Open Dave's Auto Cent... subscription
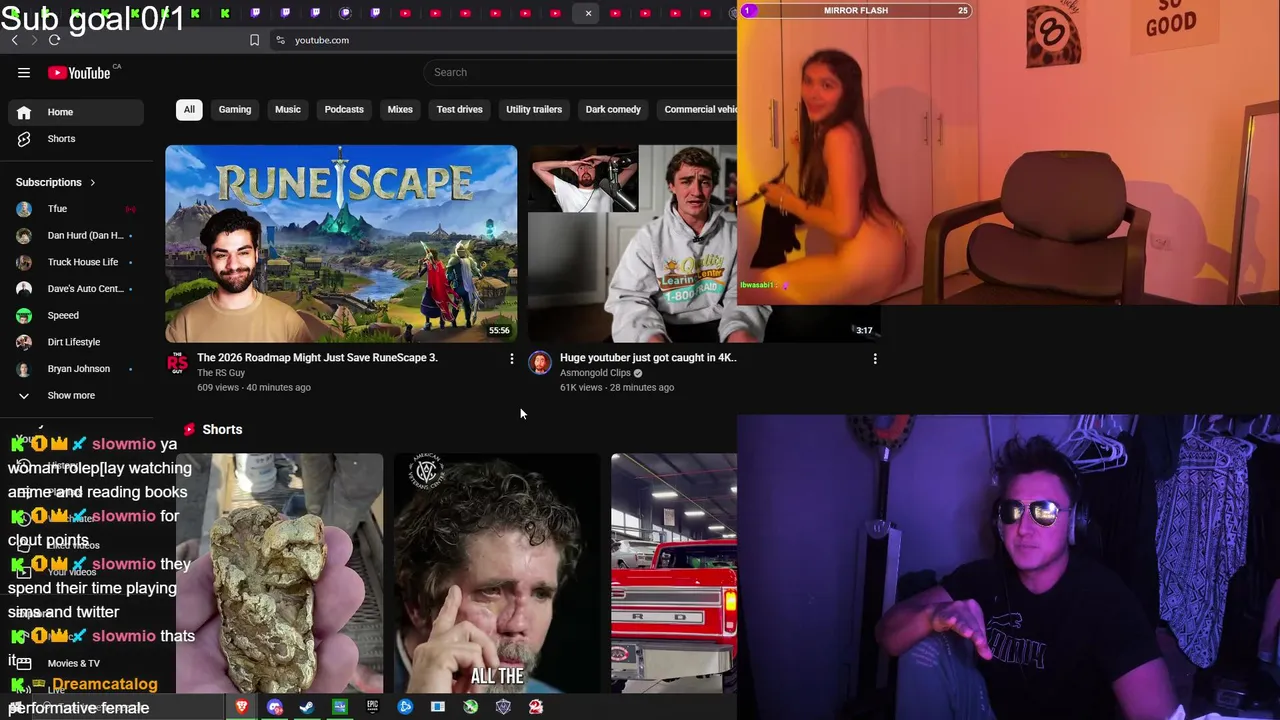The width and height of the screenshot is (1280, 720). point(76,289)
